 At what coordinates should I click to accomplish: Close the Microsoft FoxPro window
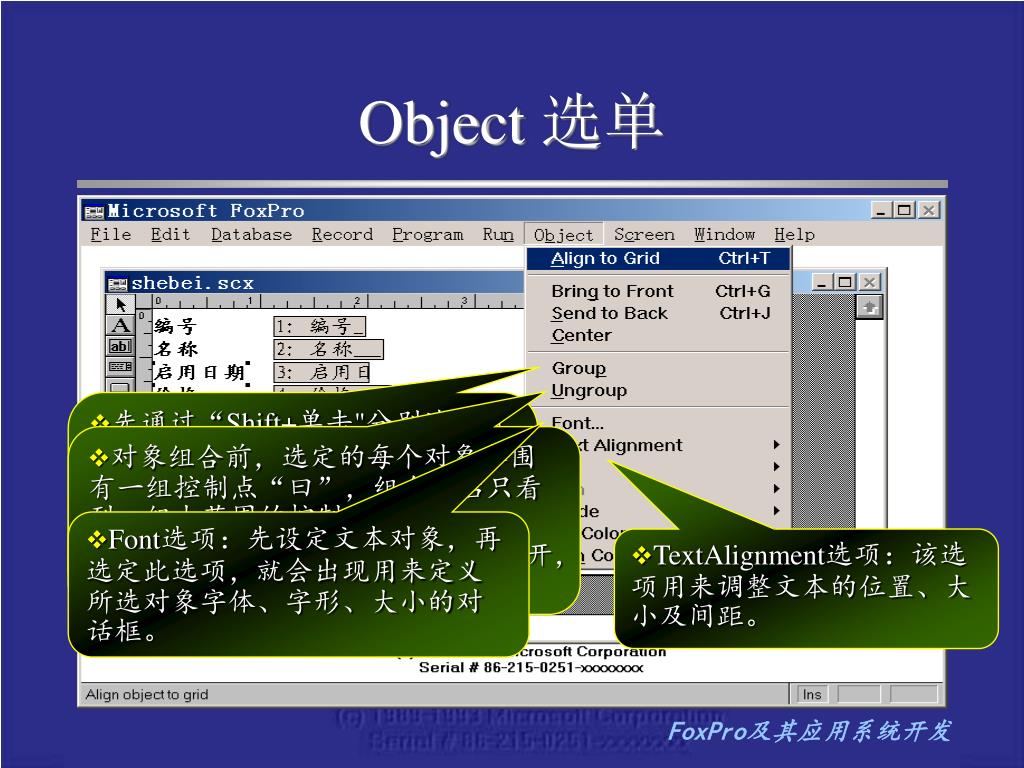929,210
